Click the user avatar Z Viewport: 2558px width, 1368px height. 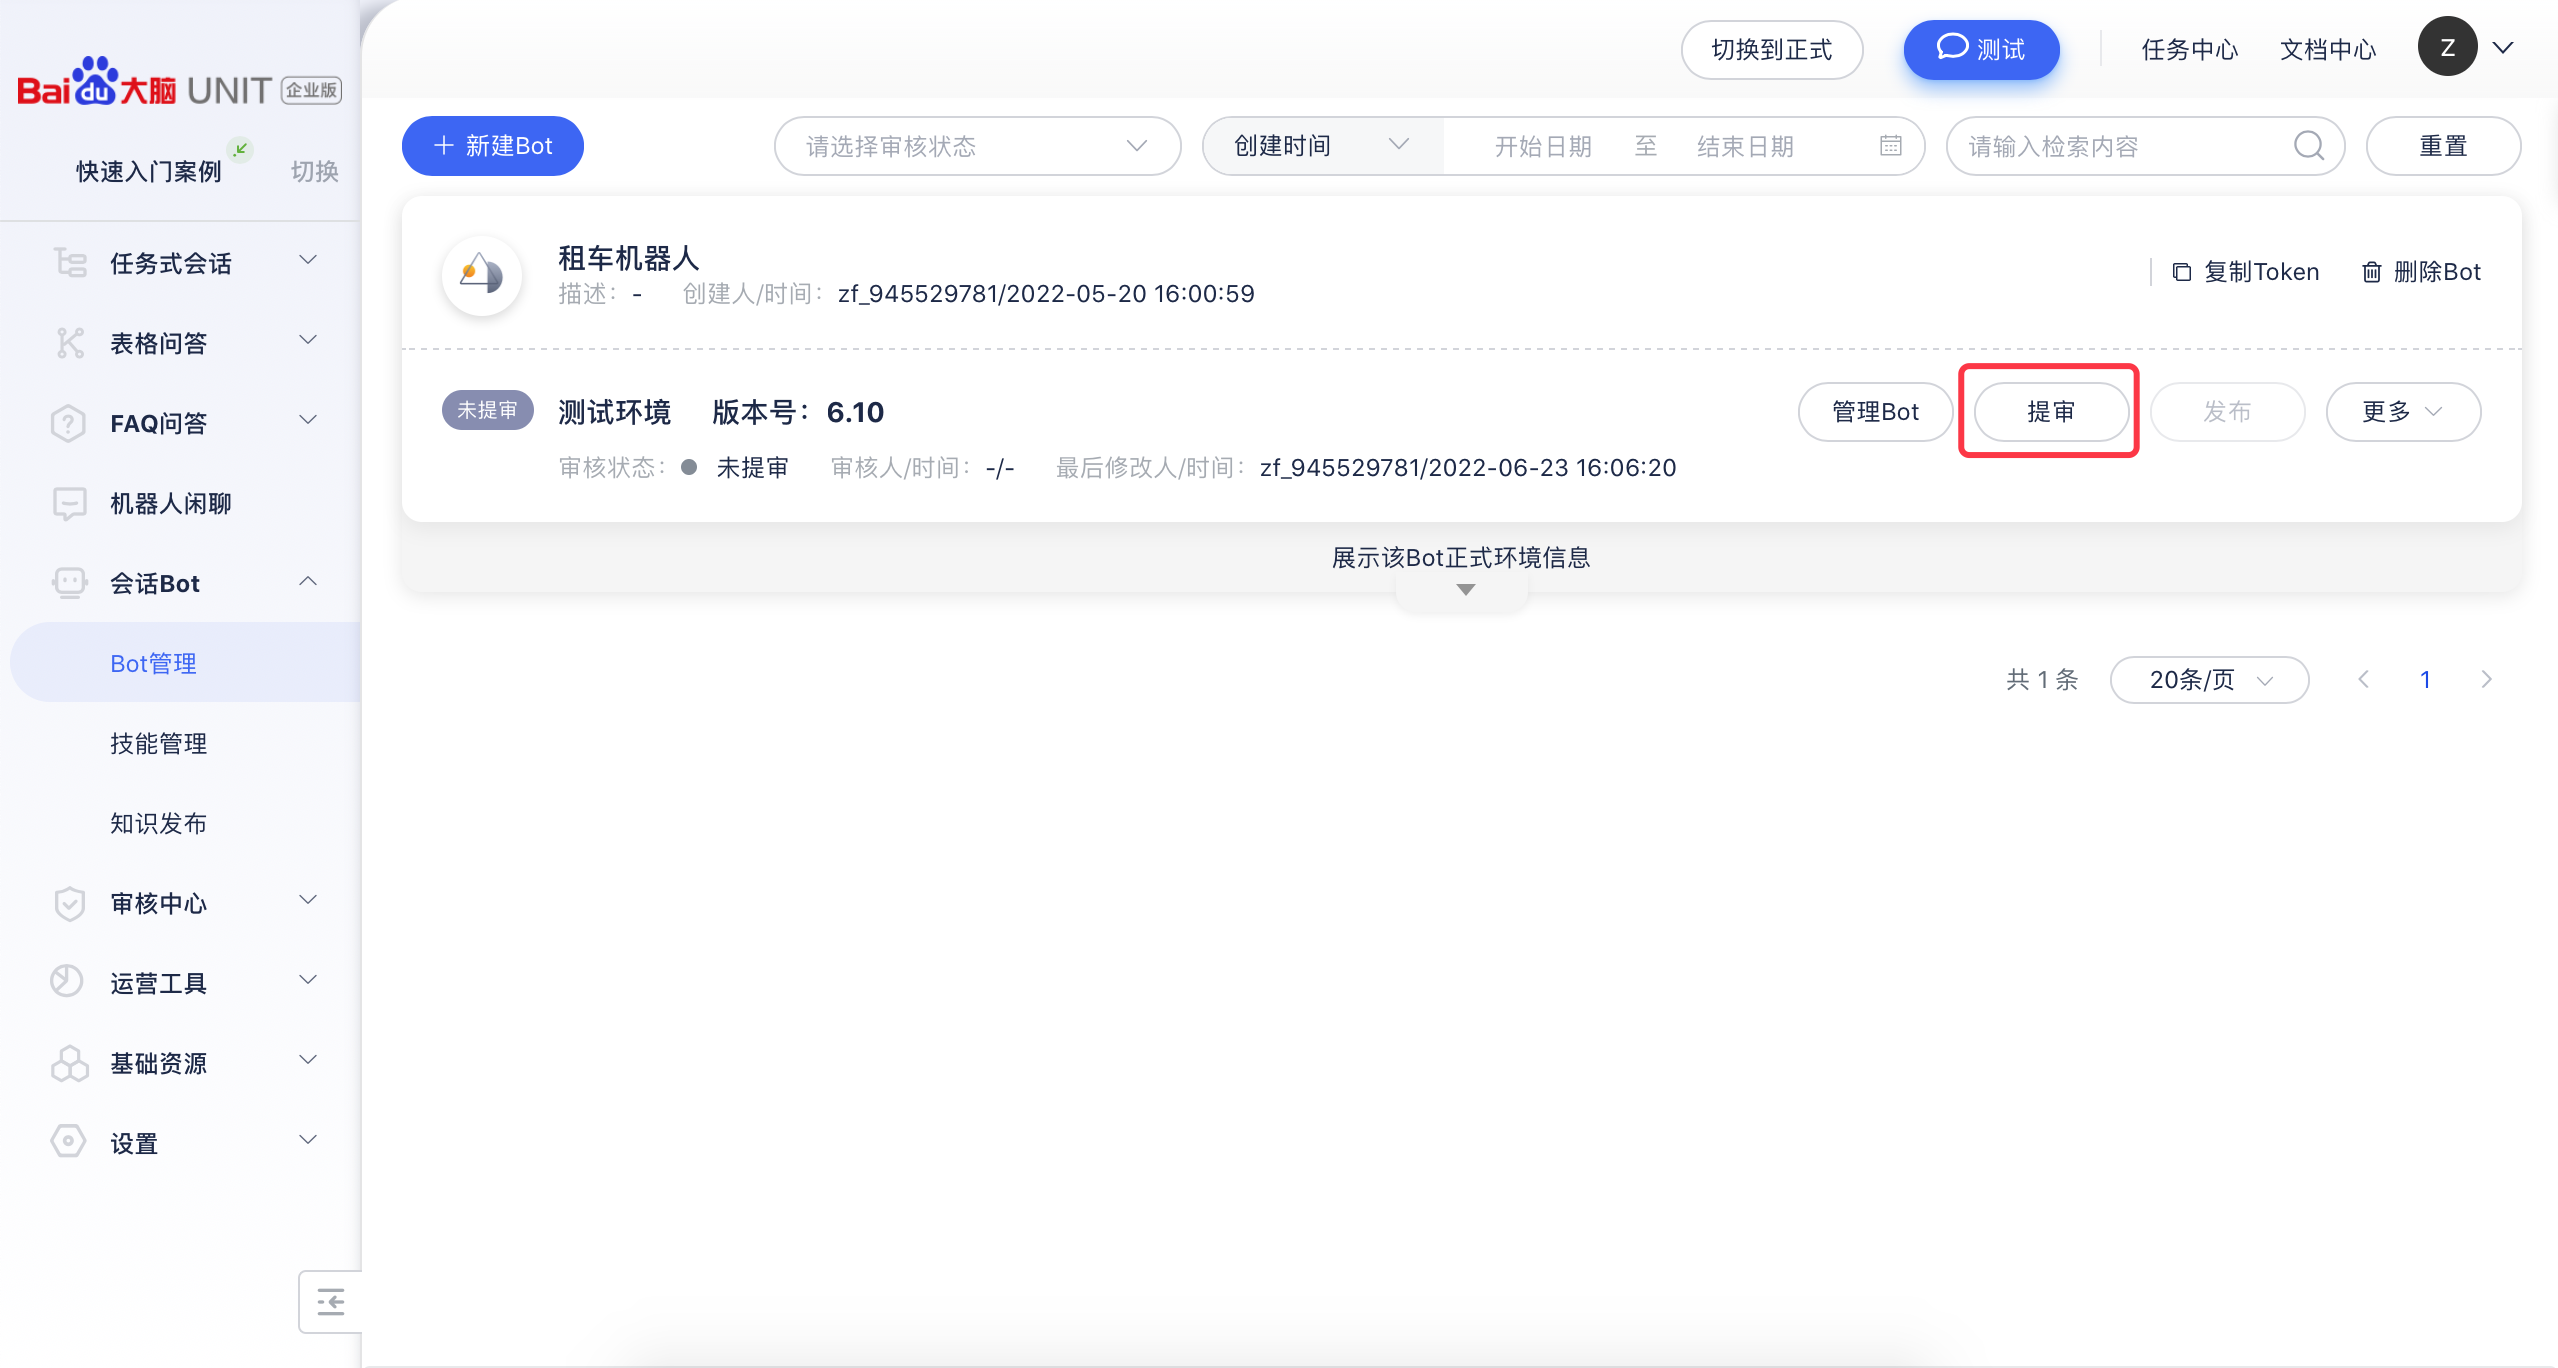[2448, 47]
